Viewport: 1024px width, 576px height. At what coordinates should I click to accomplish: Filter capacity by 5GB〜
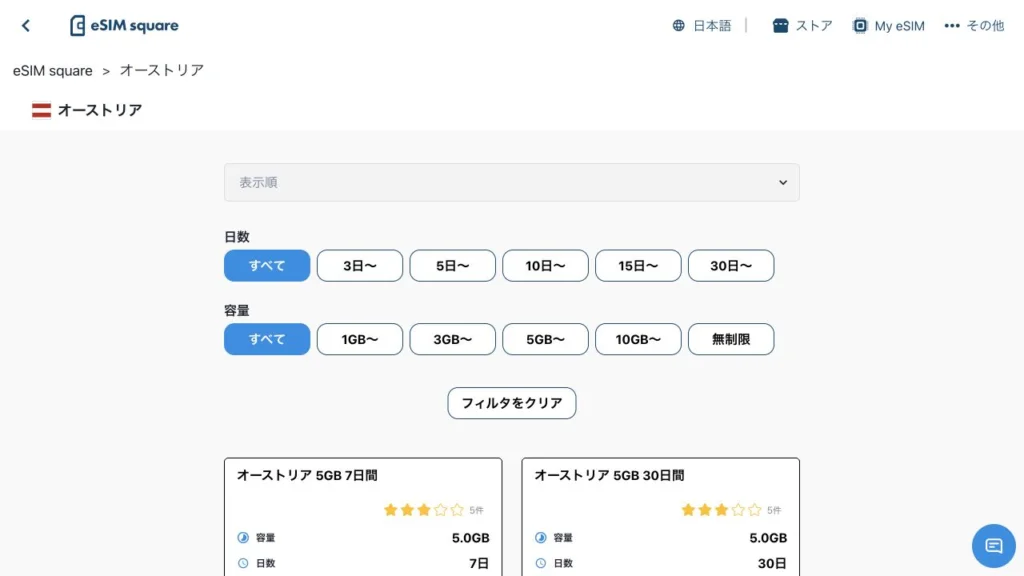[545, 339]
